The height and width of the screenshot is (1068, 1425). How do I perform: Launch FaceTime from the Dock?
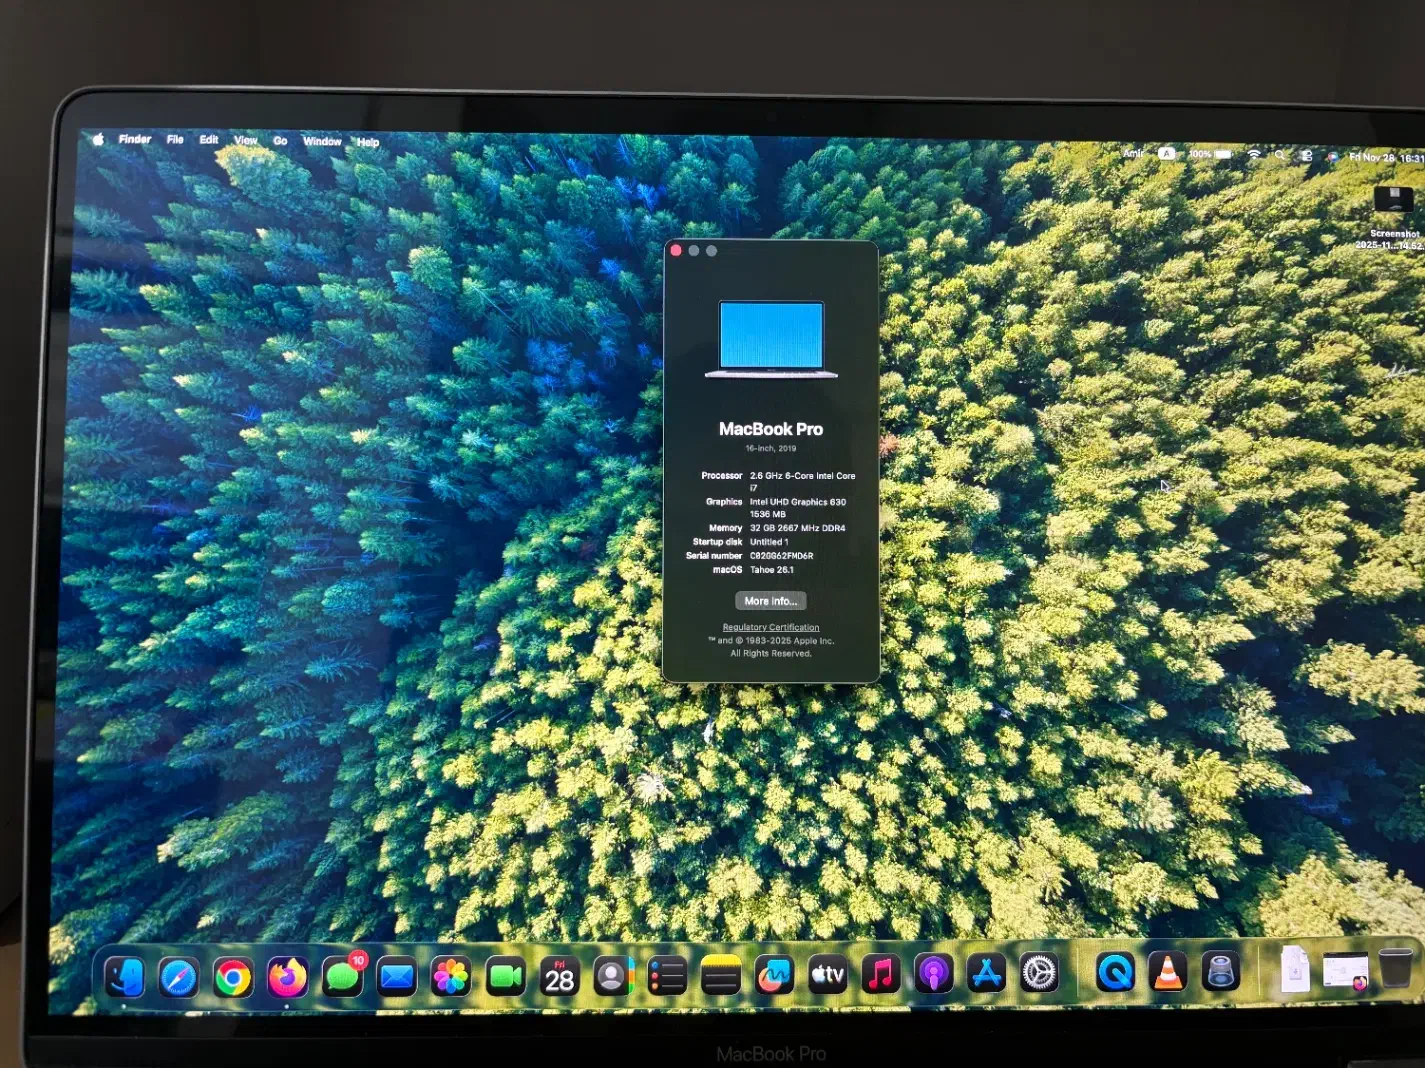point(505,975)
